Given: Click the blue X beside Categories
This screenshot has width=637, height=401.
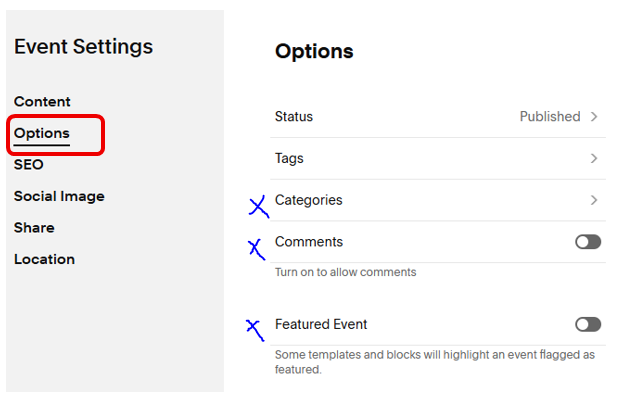Looking at the screenshot, I should [258, 206].
